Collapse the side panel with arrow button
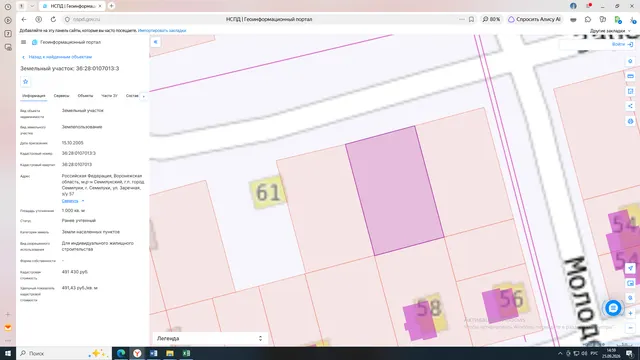The height and width of the screenshot is (360, 640). (156, 42)
